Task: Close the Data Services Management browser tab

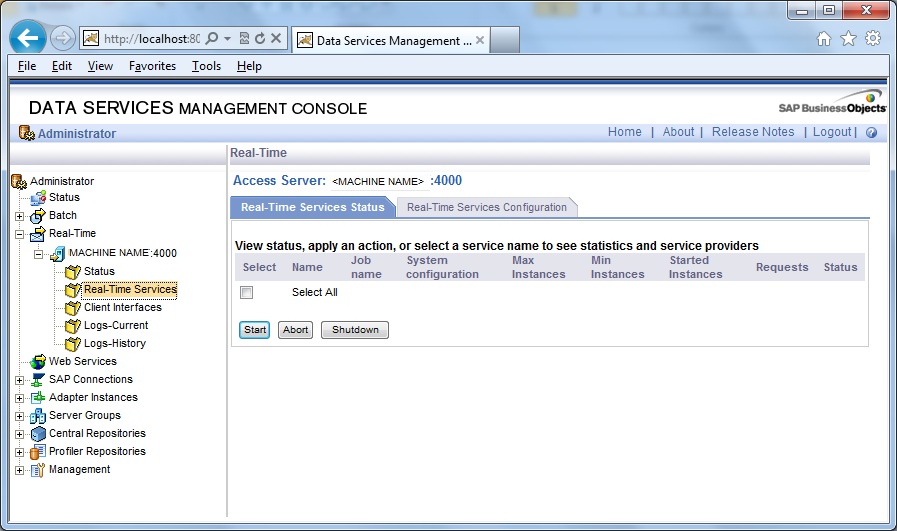Action: coord(480,40)
